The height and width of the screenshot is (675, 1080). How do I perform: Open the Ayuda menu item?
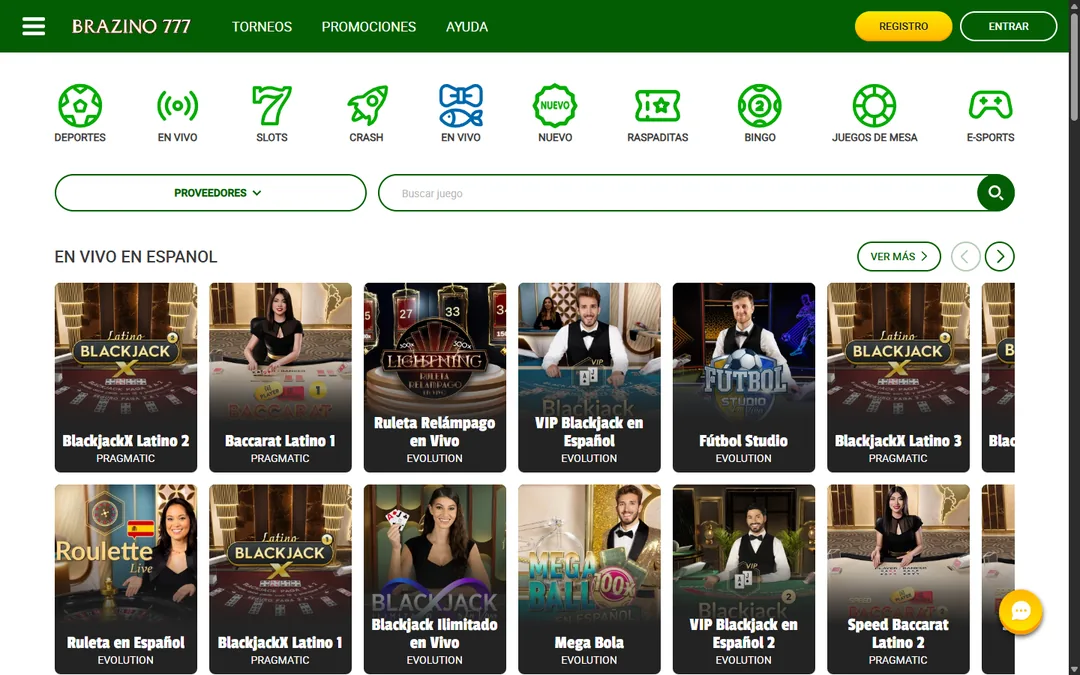pyautogui.click(x=466, y=27)
